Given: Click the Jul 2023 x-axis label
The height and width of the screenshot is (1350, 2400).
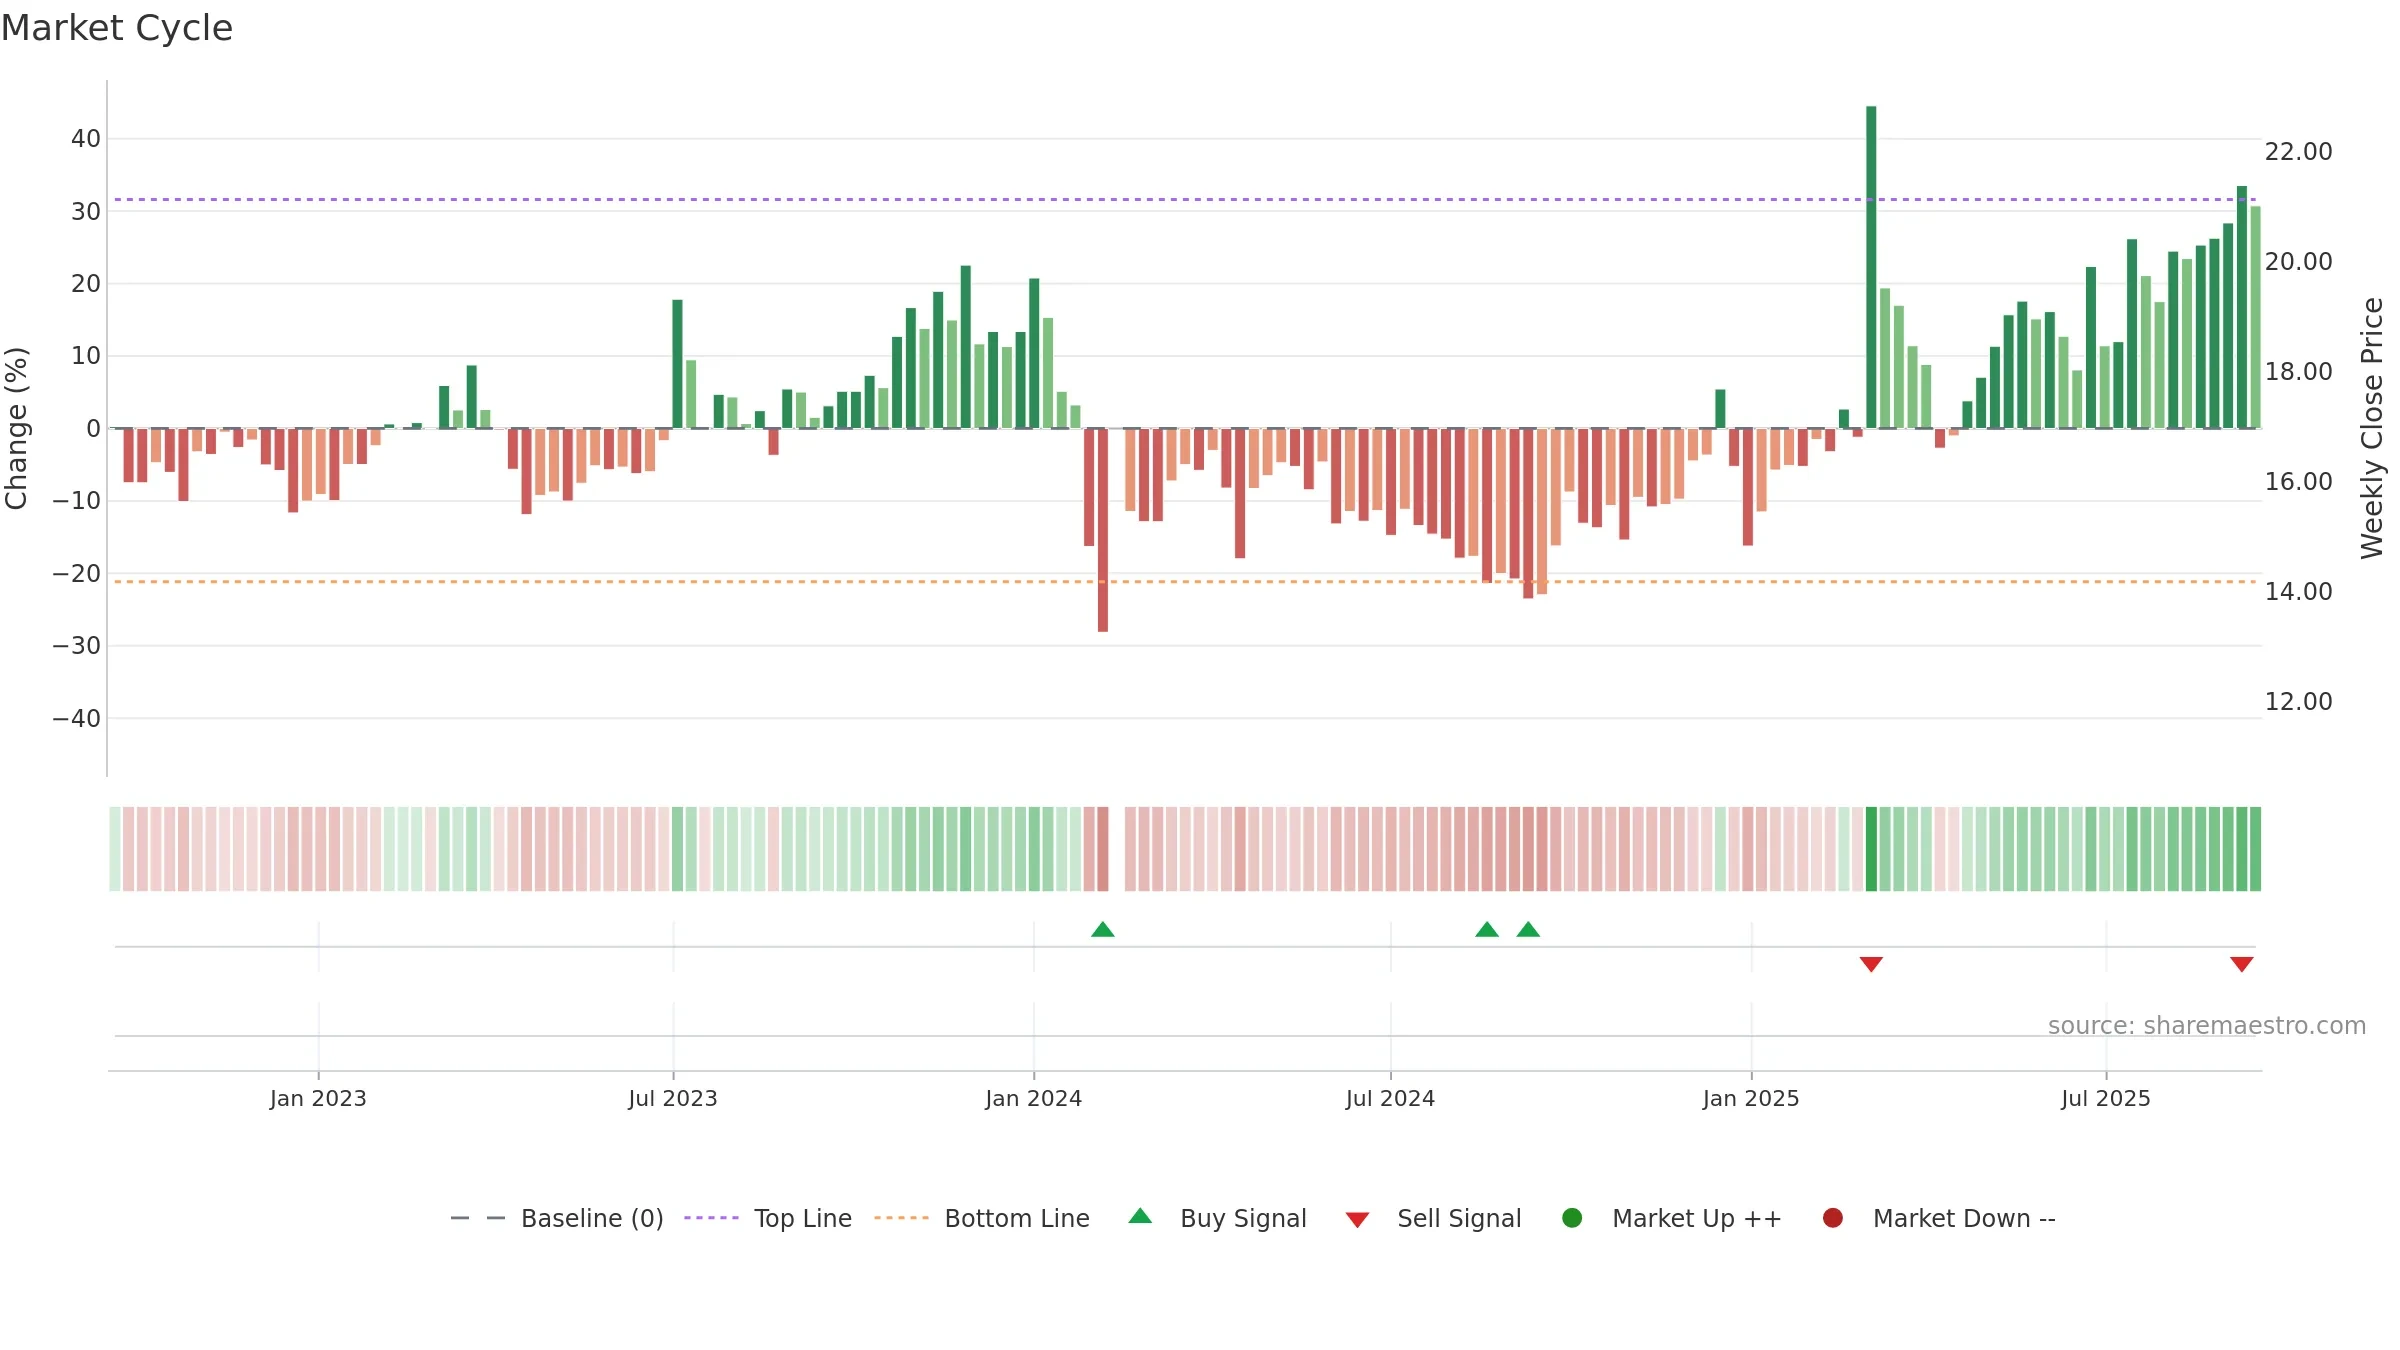Looking at the screenshot, I should tap(673, 1098).
